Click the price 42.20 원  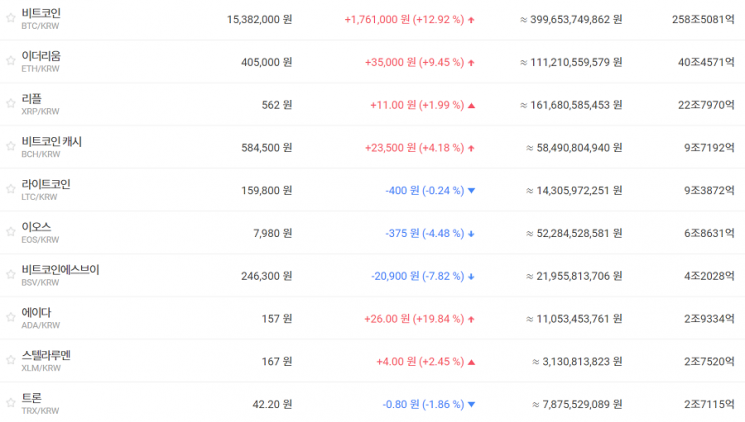(x=272, y=404)
